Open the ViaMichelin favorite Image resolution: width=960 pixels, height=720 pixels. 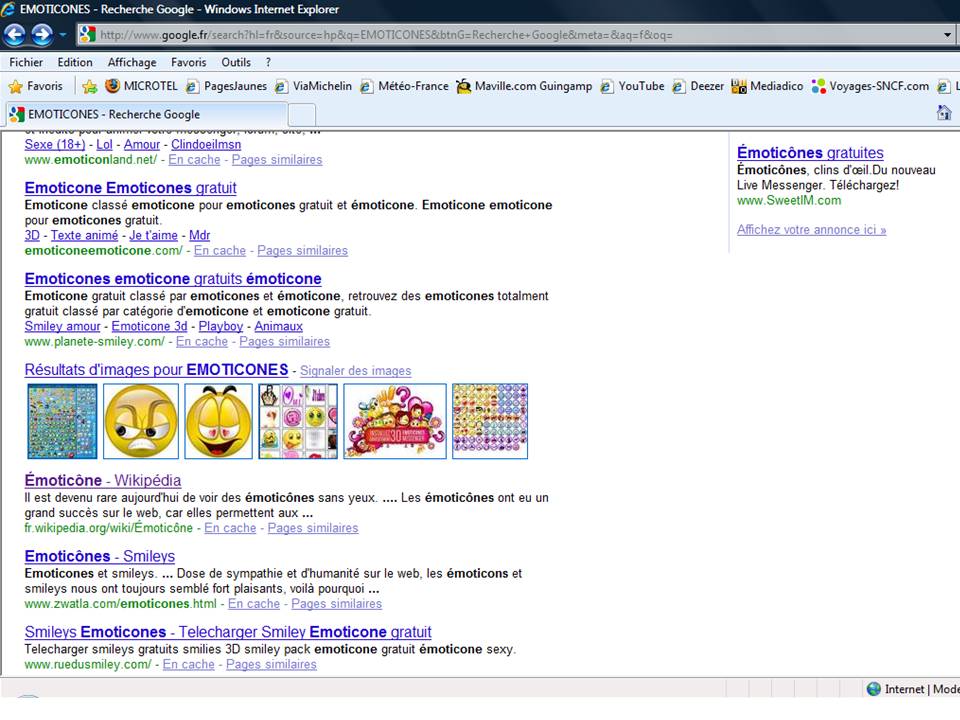[x=313, y=86]
